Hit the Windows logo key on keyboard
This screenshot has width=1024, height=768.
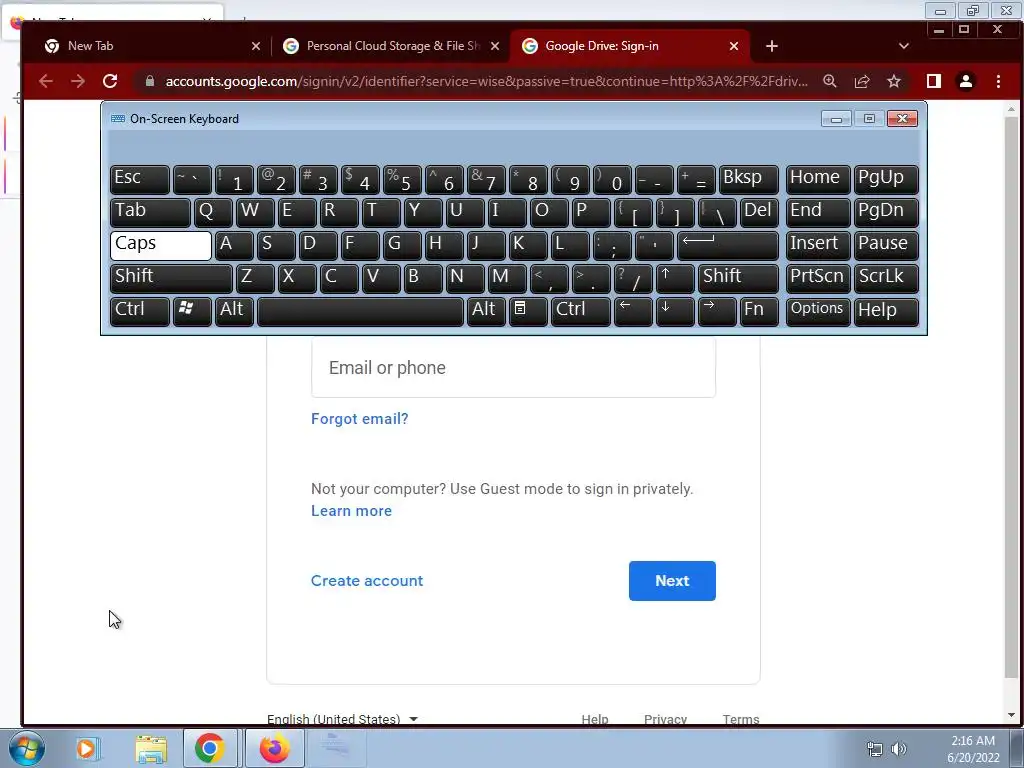click(x=192, y=312)
